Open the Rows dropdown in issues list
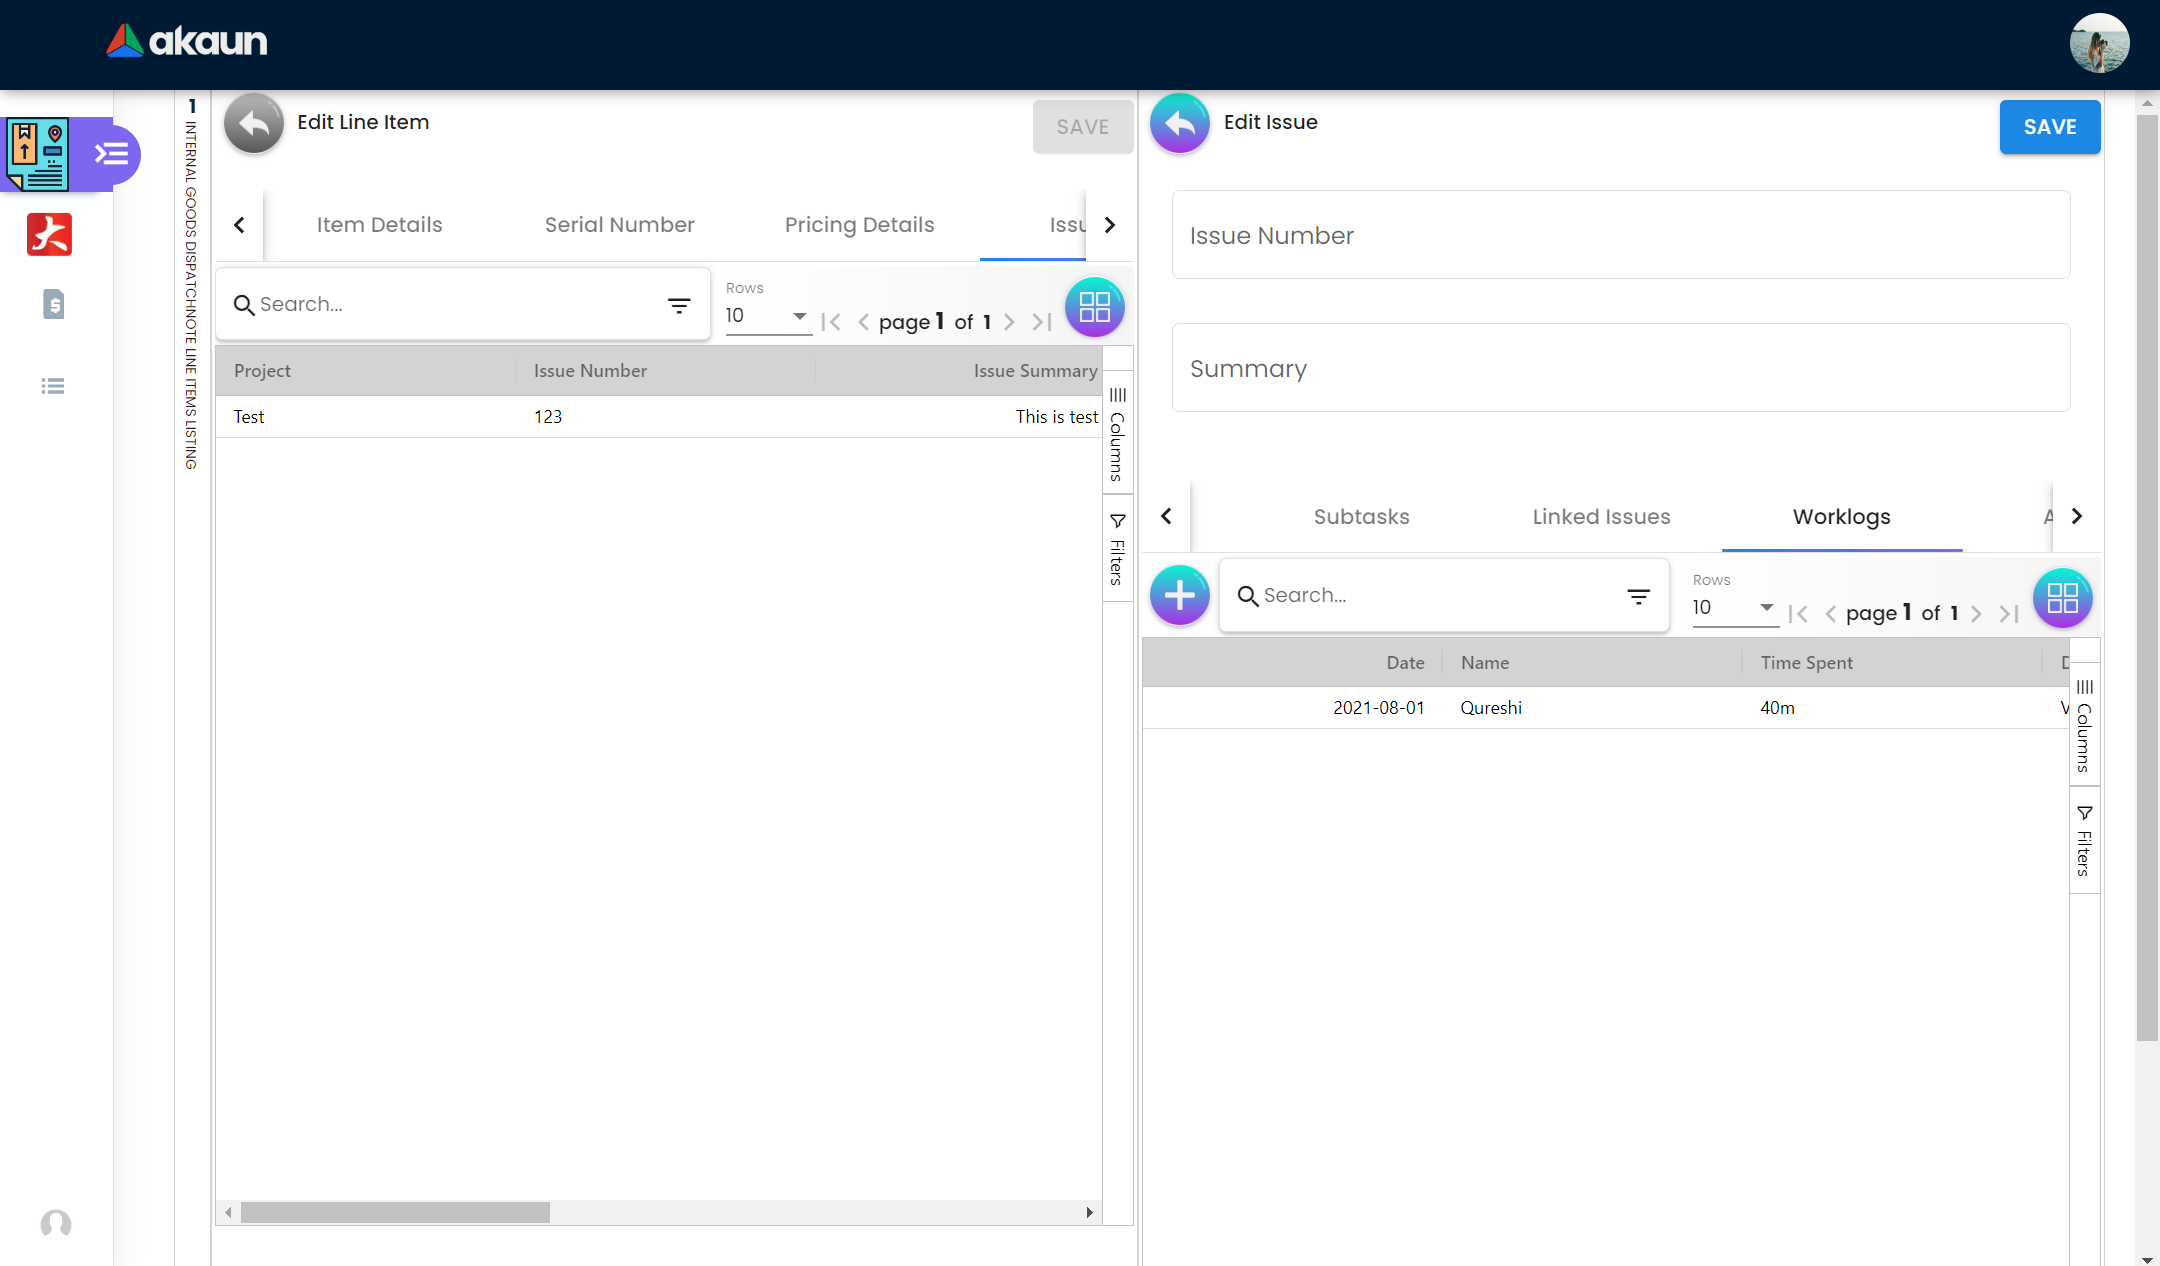 (x=767, y=316)
